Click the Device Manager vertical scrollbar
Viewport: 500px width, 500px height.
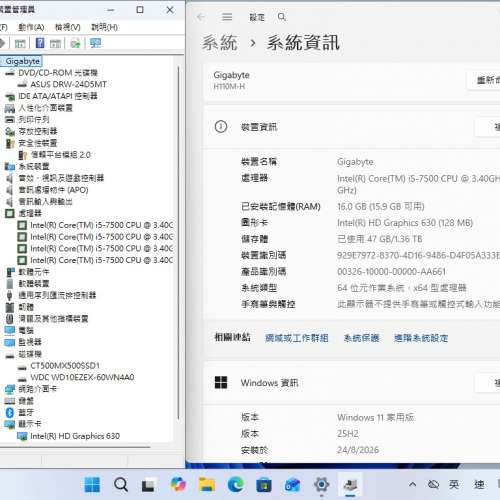coord(179,243)
